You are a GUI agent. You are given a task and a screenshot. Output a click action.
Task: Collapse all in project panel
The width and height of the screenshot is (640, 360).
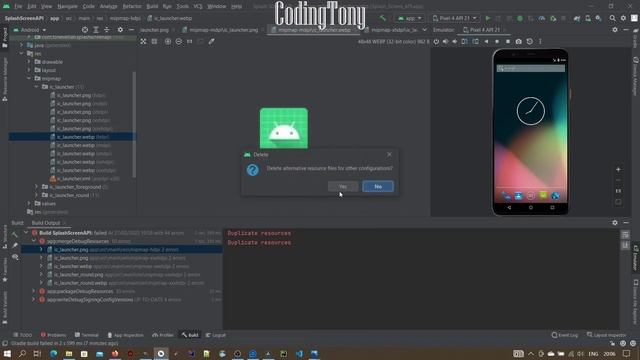coord(107,30)
